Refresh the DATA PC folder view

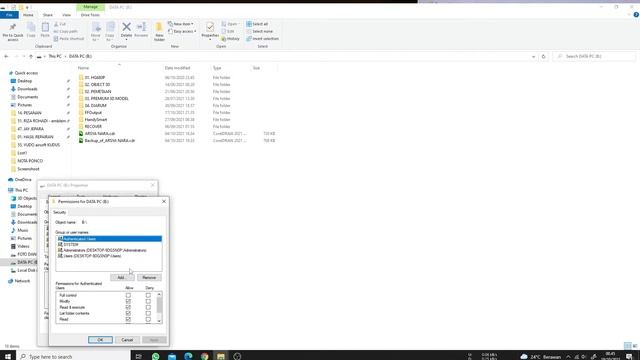point(543,56)
